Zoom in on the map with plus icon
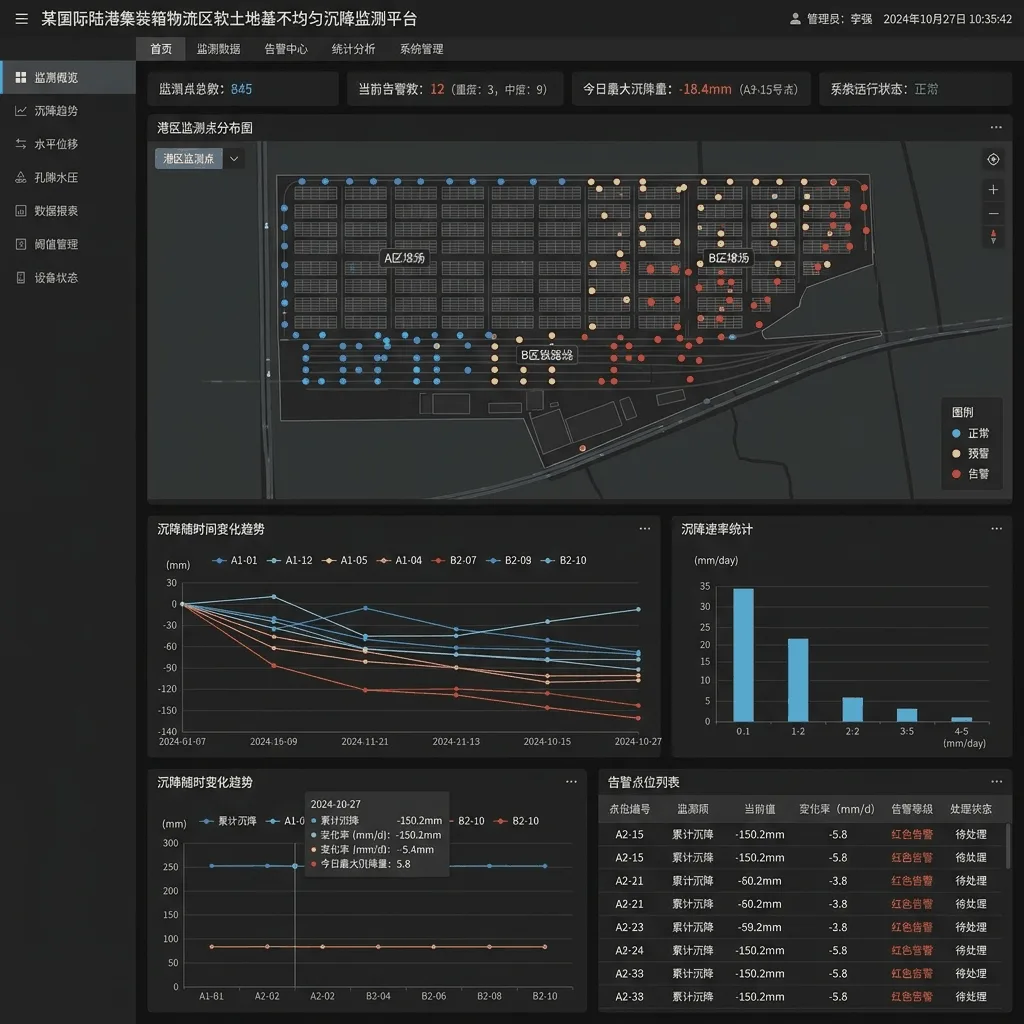 coord(993,189)
